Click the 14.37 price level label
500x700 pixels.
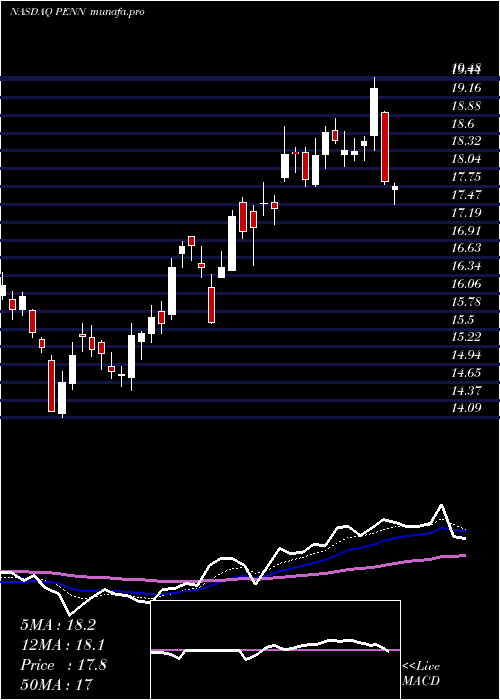point(466,391)
